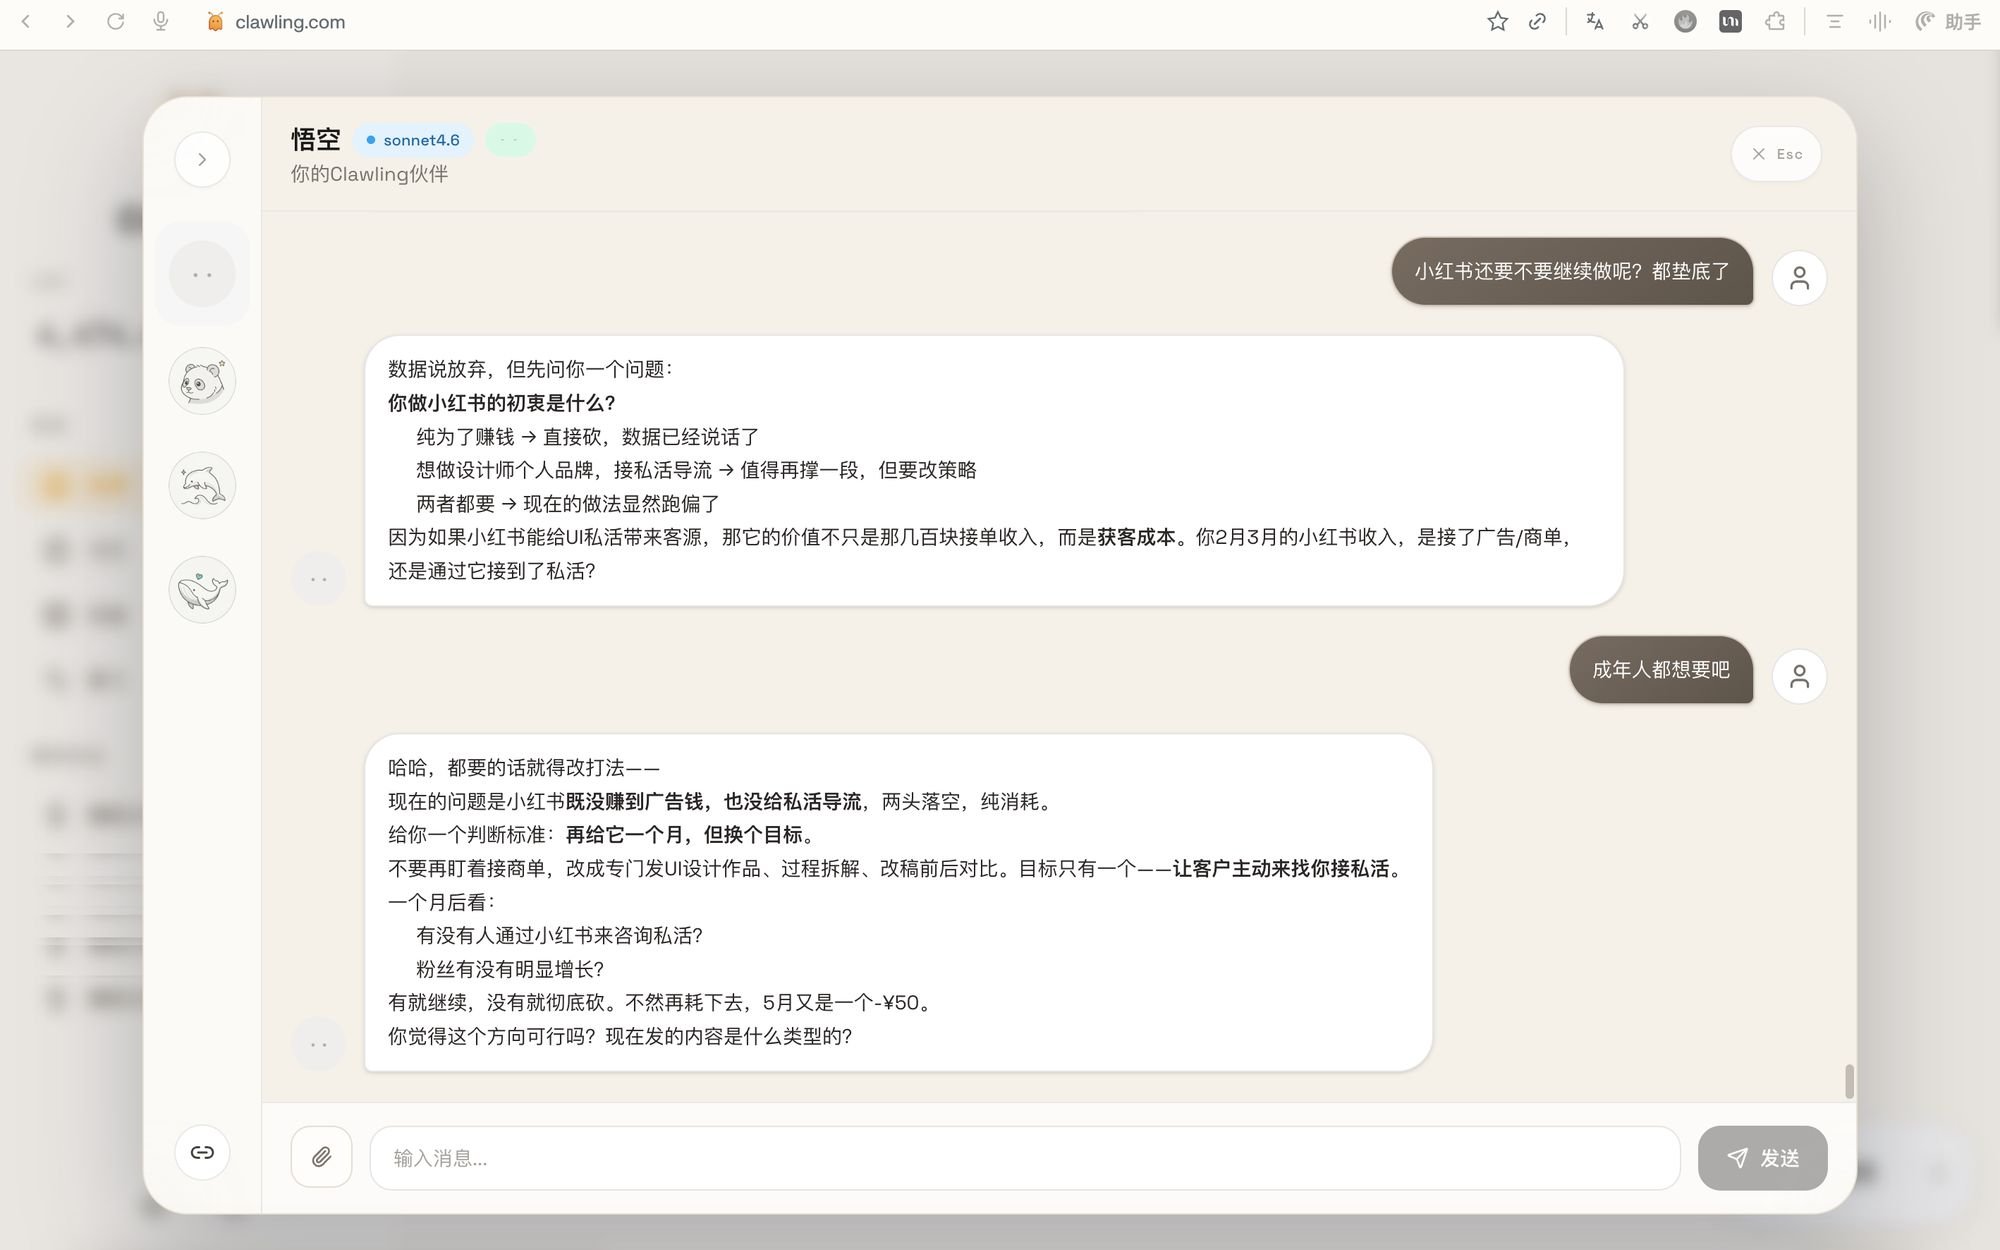2000x1250 pixels.
Task: Click the bold line 你做小红书的初衷是什么？
Action: (502, 403)
